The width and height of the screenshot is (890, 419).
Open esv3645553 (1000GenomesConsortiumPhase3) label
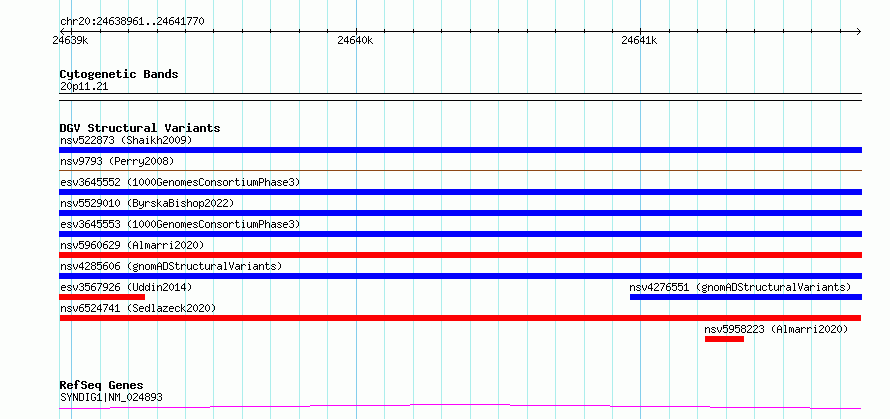click(x=180, y=224)
